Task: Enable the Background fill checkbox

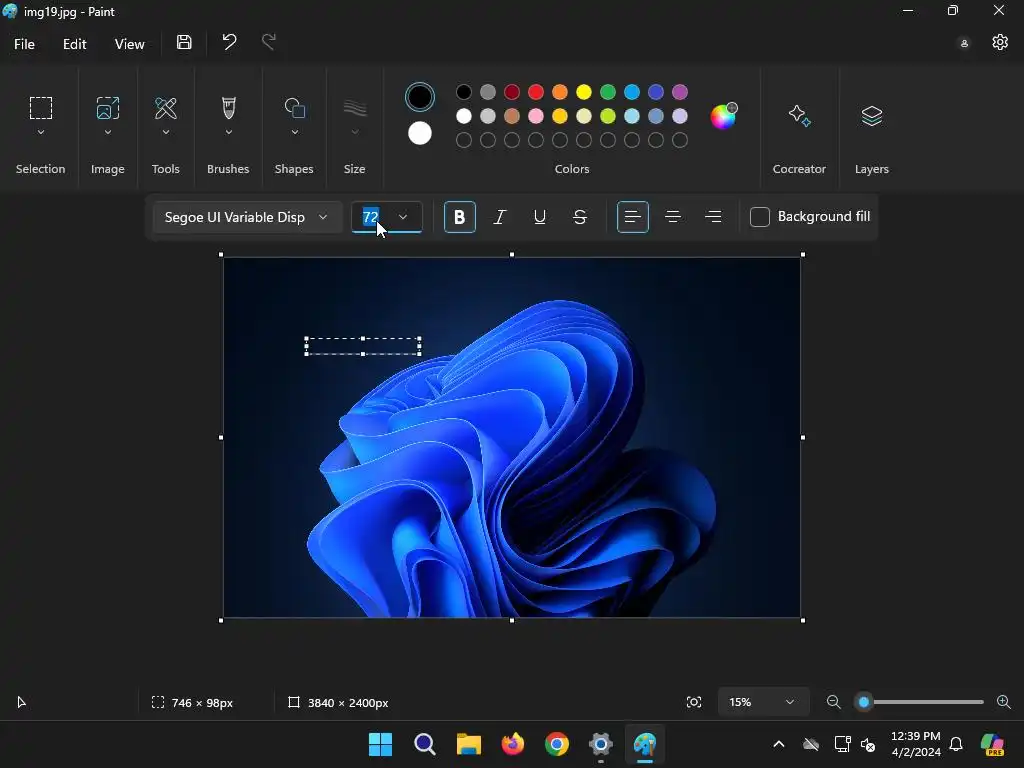Action: [760, 217]
